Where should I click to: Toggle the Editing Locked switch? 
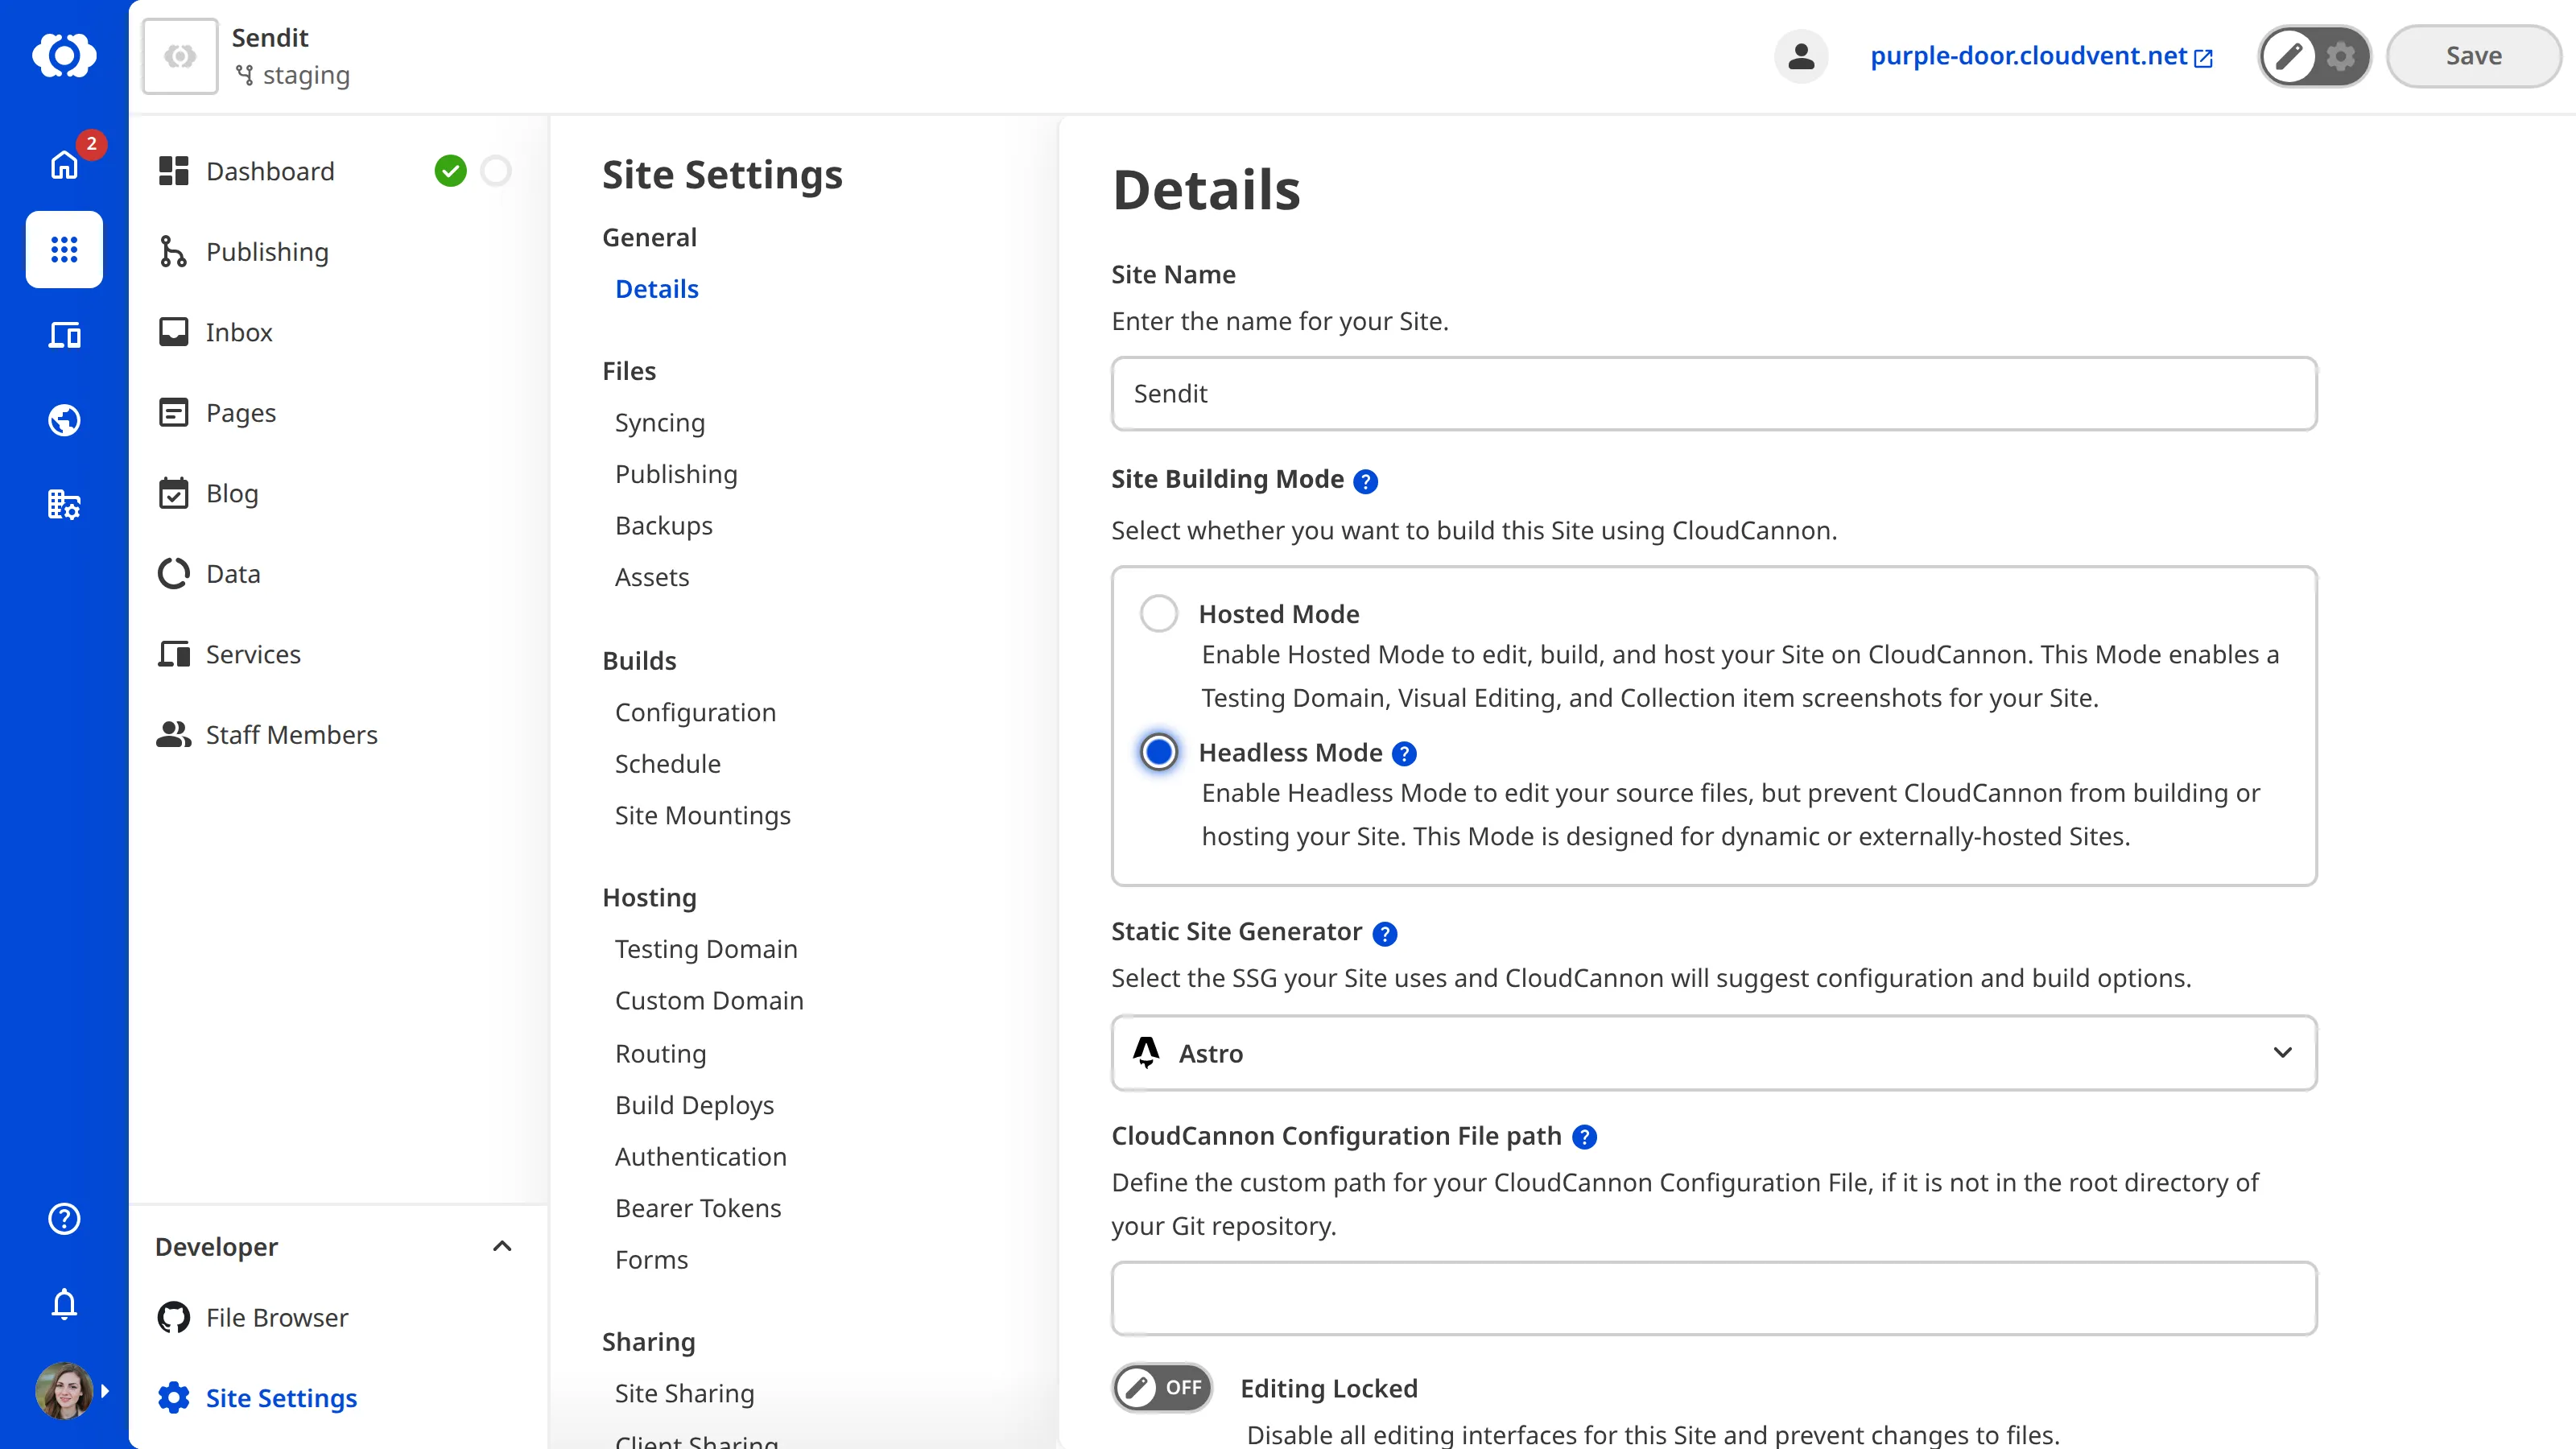1162,1388
